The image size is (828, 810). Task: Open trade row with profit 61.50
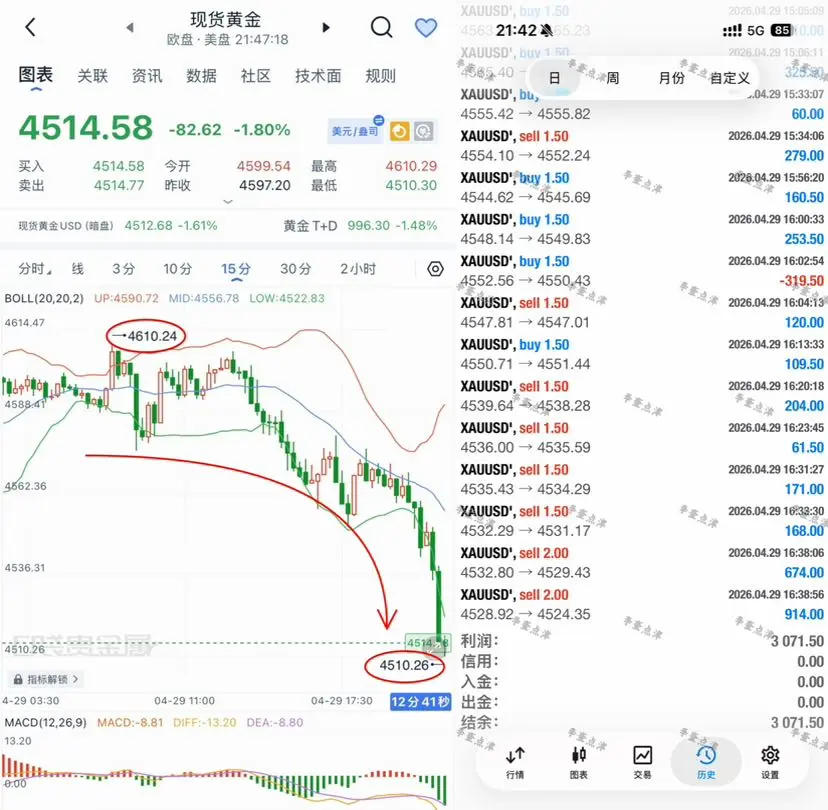coord(642,438)
